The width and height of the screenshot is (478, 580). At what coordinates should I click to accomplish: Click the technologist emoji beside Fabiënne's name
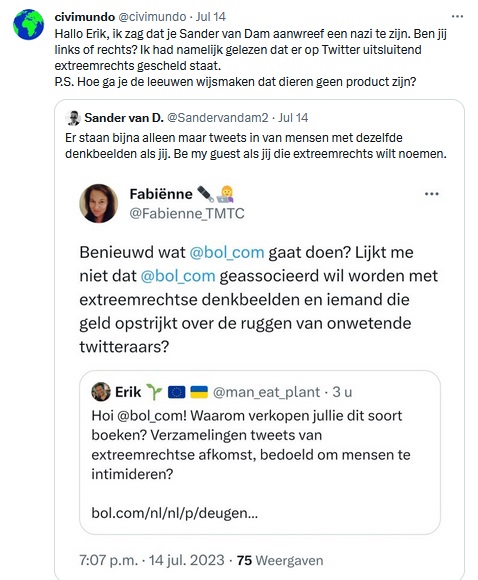(x=226, y=194)
